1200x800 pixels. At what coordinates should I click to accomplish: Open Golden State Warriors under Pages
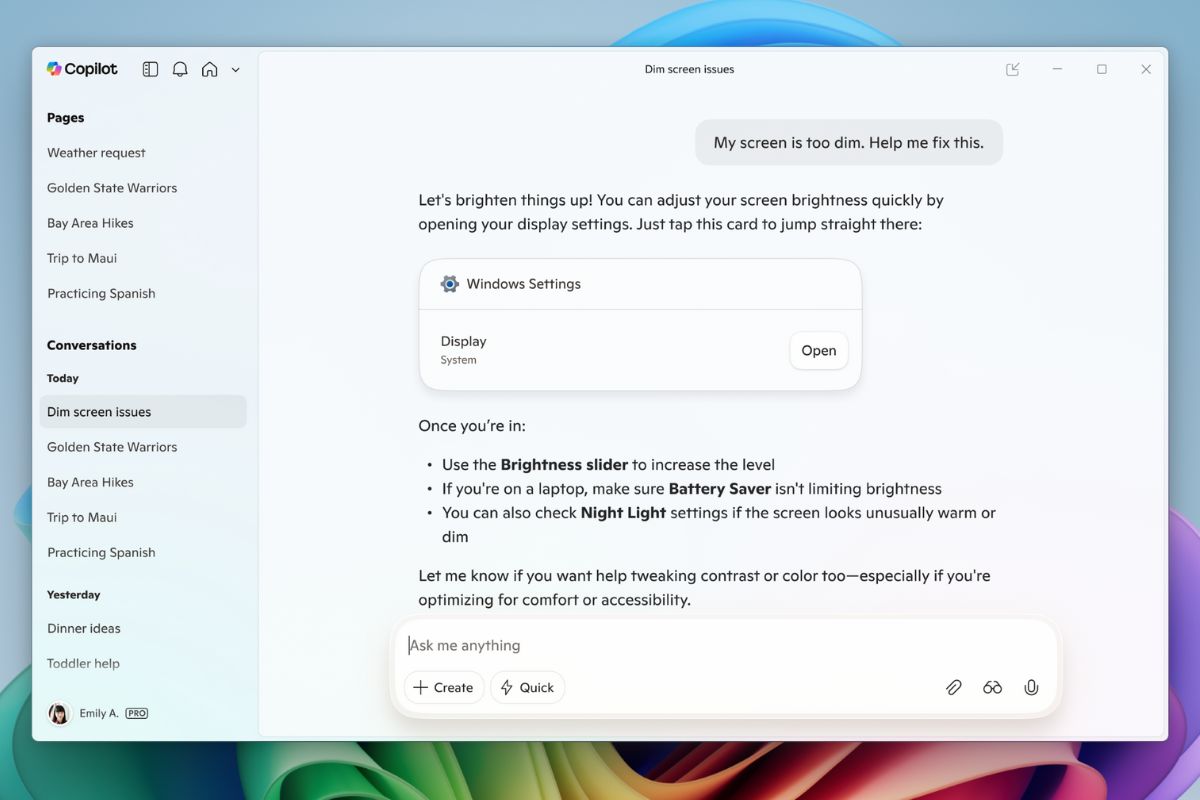(x=112, y=188)
